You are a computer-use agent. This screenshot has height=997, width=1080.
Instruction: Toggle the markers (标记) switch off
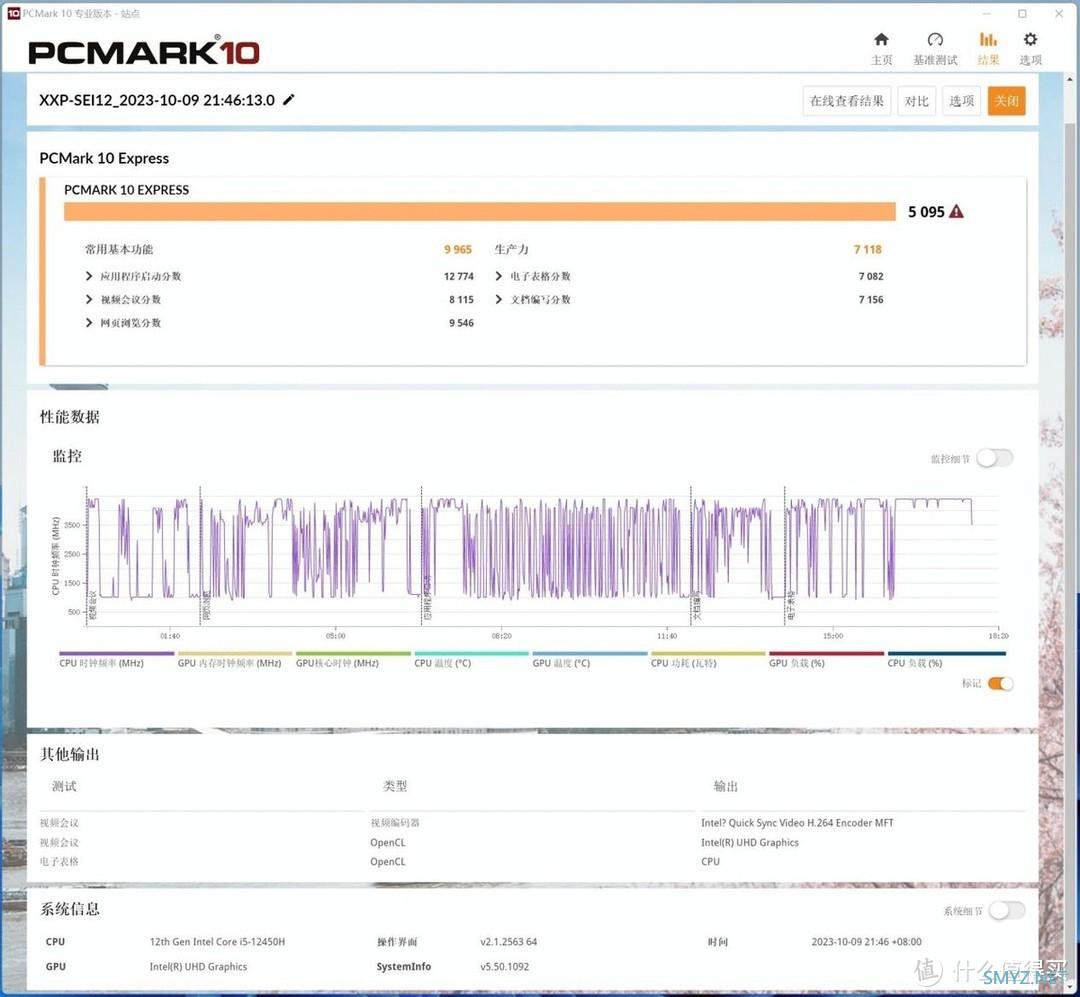coord(1000,683)
